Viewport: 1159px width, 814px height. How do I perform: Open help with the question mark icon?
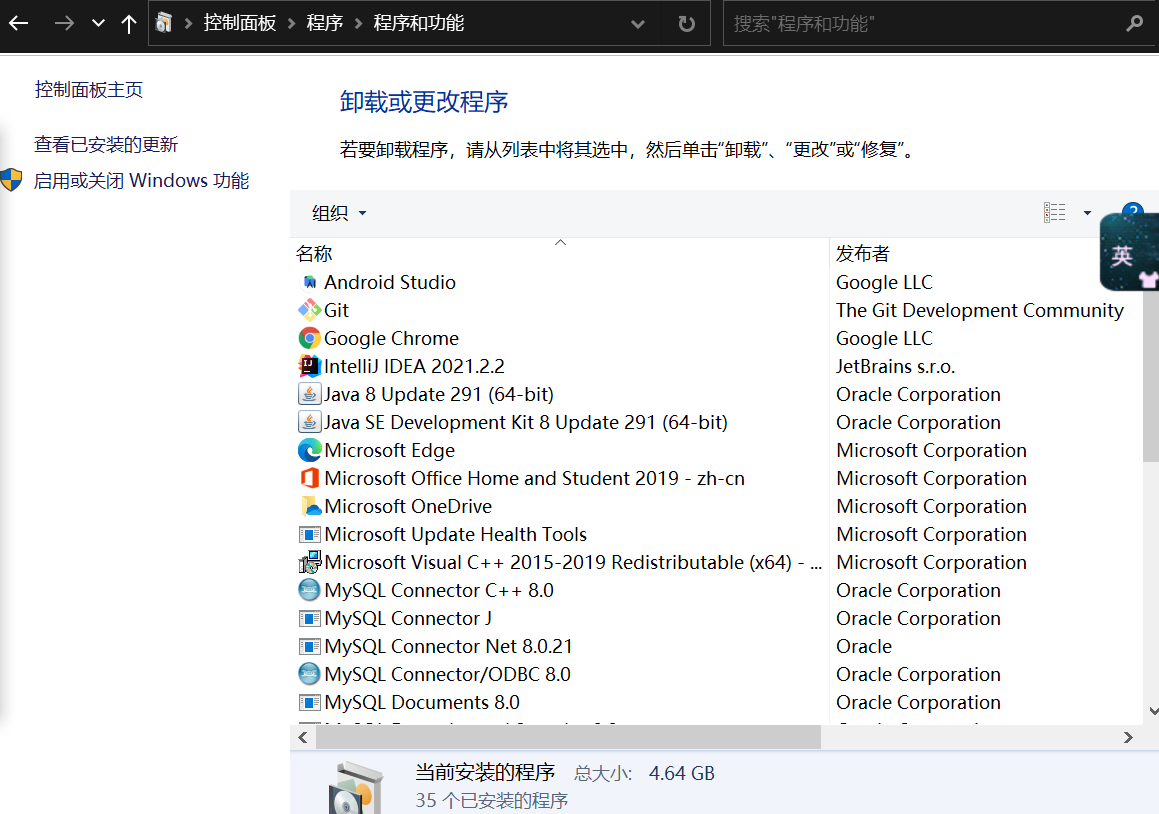pos(1132,209)
